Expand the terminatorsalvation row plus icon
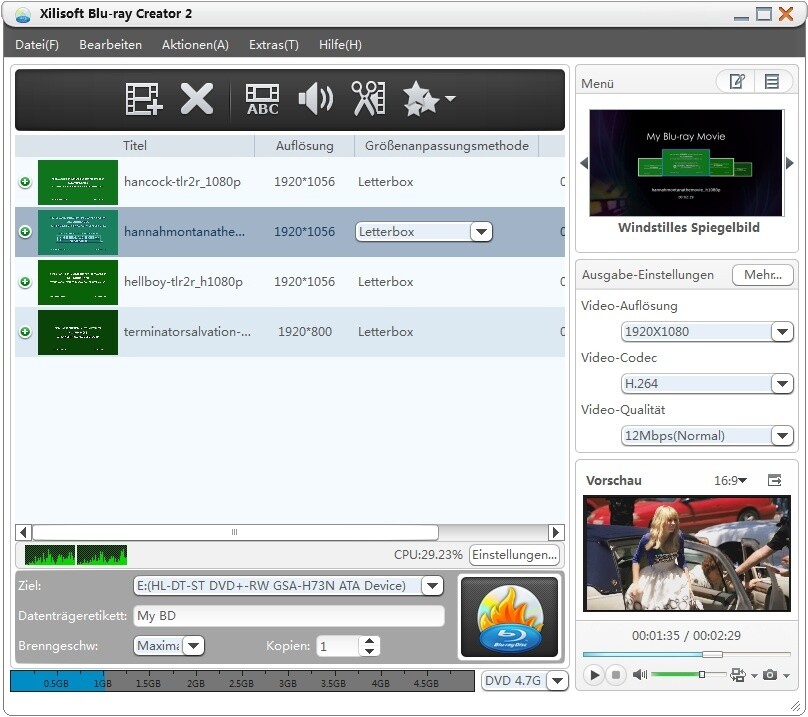 coord(25,332)
